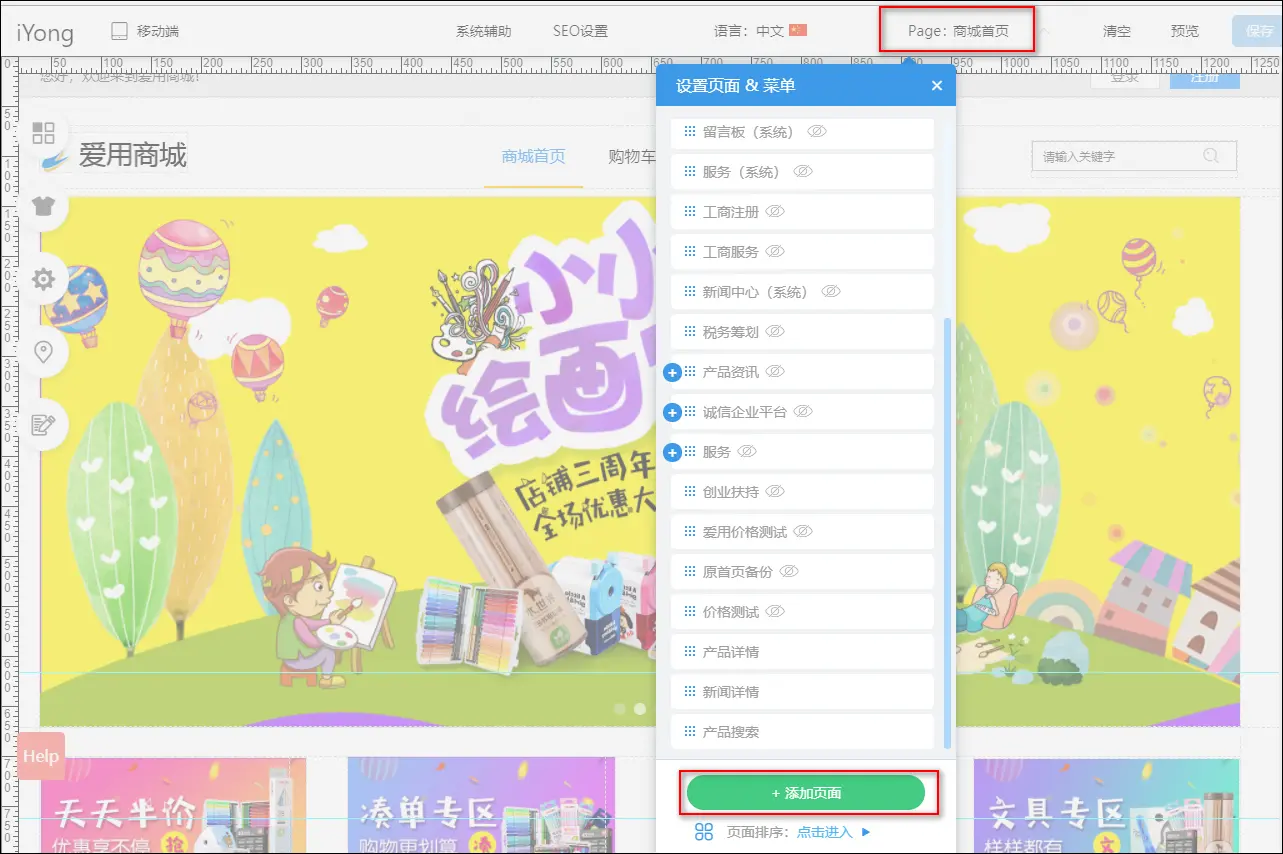Click the map pin location sidebar icon
This screenshot has width=1283, height=854.
pyautogui.click(x=43, y=352)
